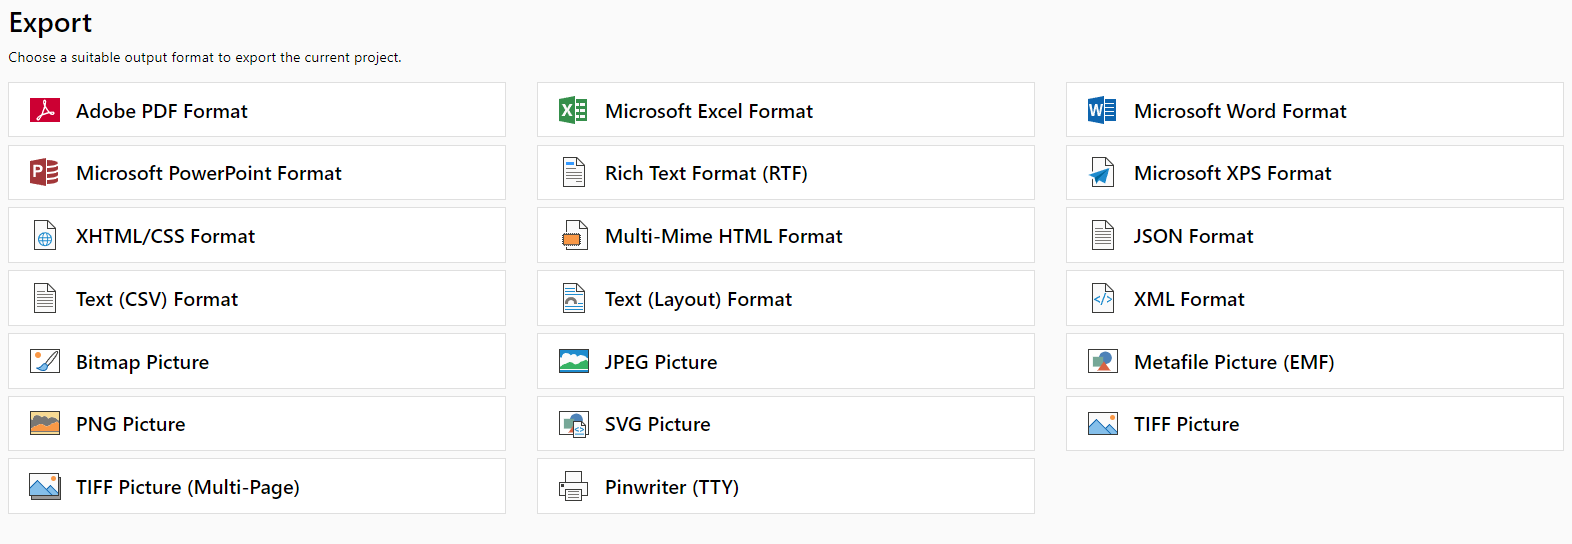Viewport: 1572px width, 544px height.
Task: Export as JPEG Picture
Action: [x=786, y=361]
